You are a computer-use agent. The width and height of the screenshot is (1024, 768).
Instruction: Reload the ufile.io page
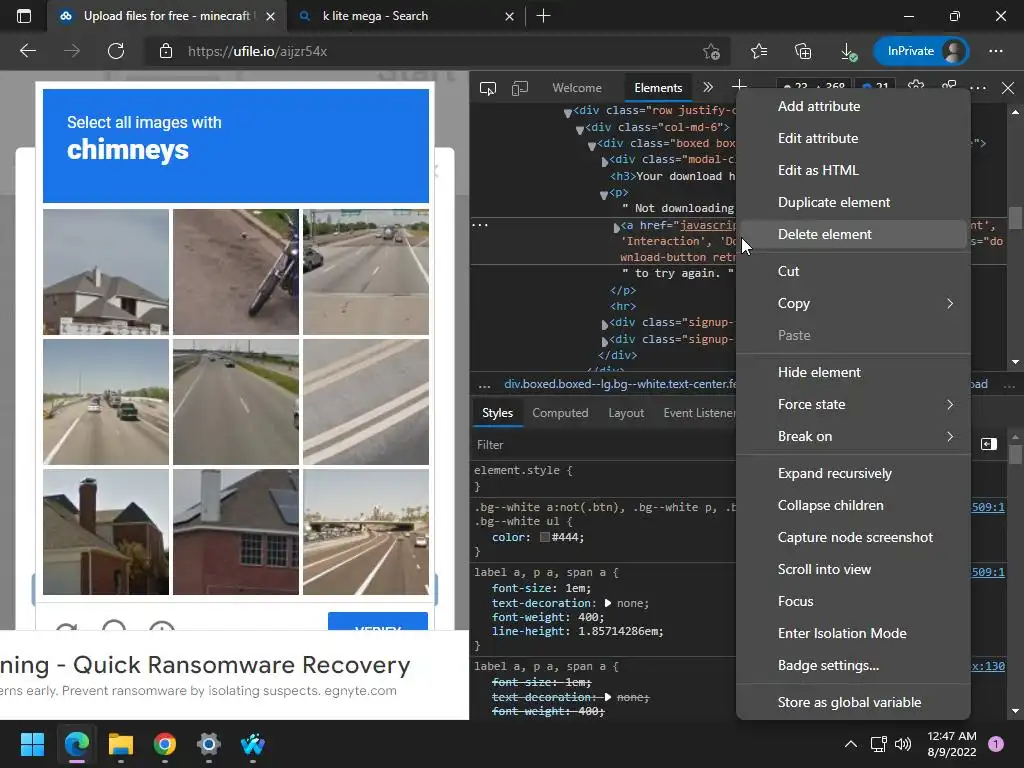[116, 51]
